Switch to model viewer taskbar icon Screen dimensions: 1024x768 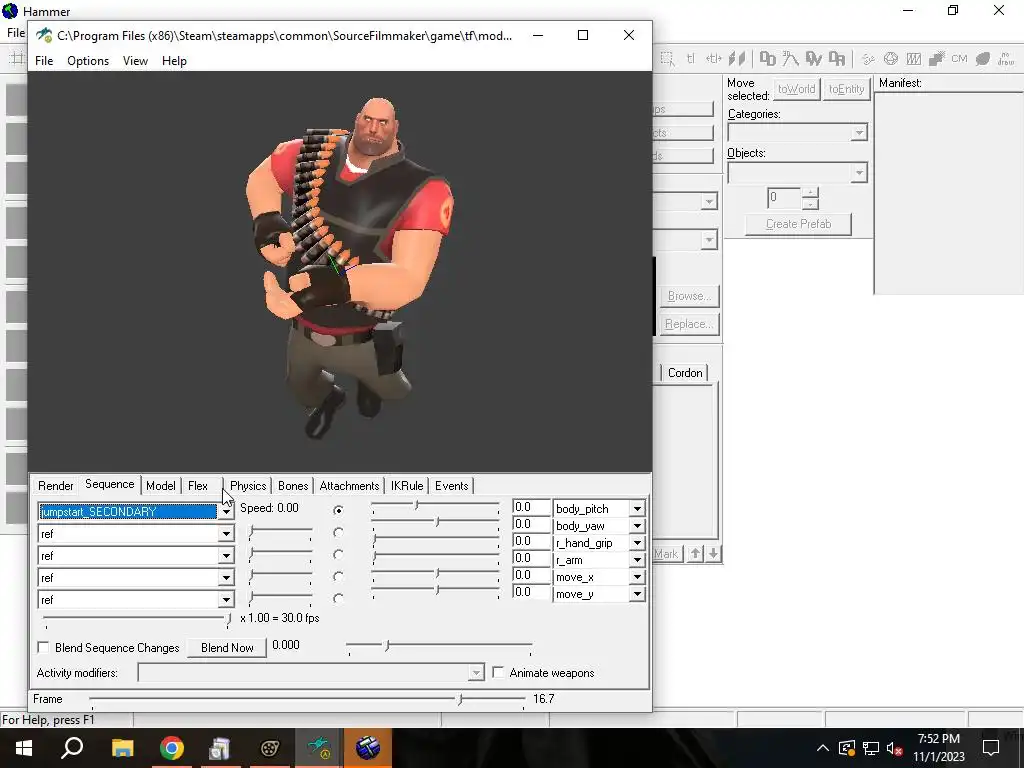click(x=319, y=748)
